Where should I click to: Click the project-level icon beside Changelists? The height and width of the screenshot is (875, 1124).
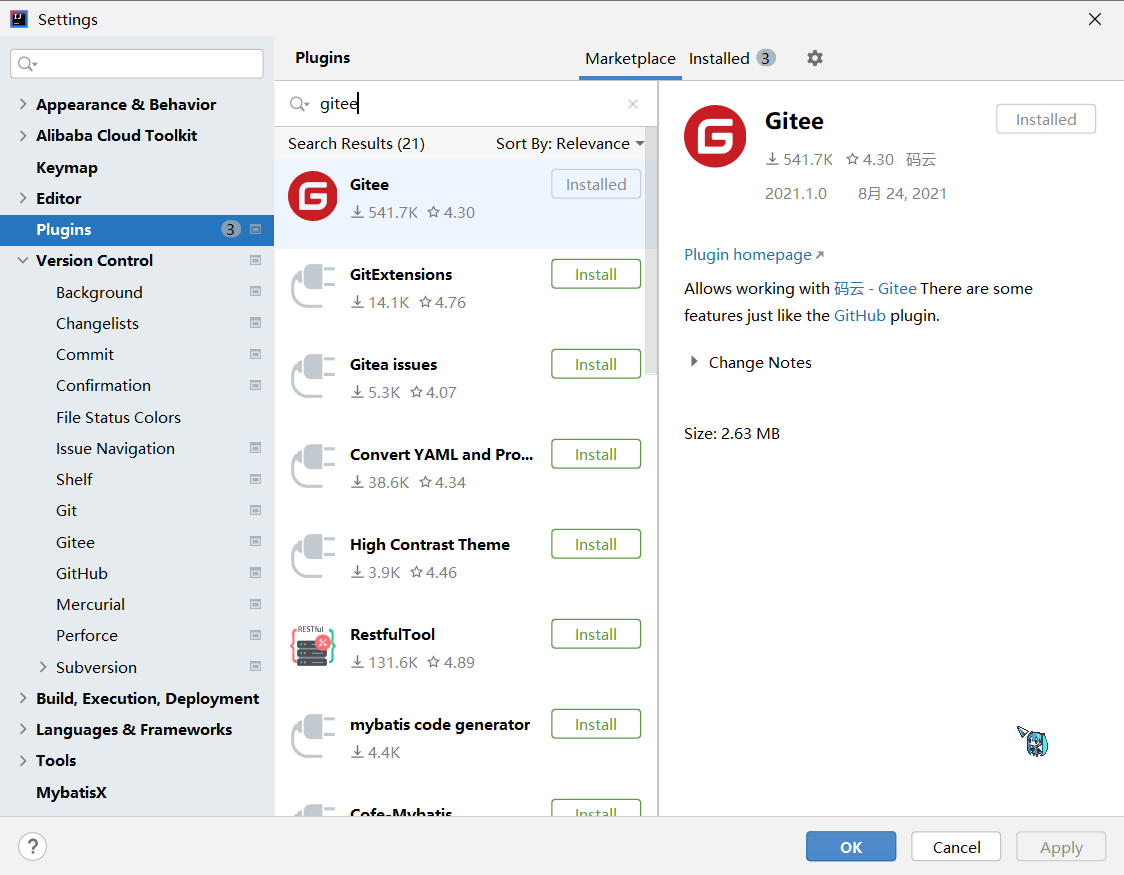(x=255, y=323)
